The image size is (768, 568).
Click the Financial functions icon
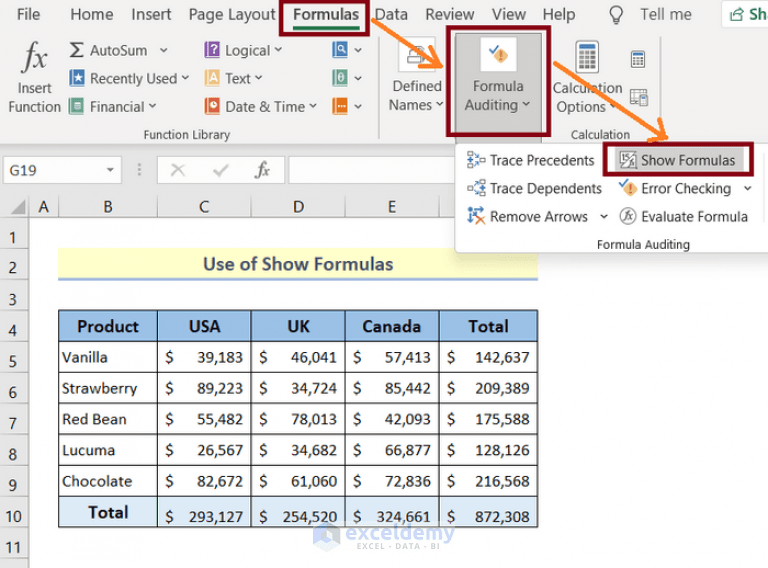pyautogui.click(x=76, y=106)
